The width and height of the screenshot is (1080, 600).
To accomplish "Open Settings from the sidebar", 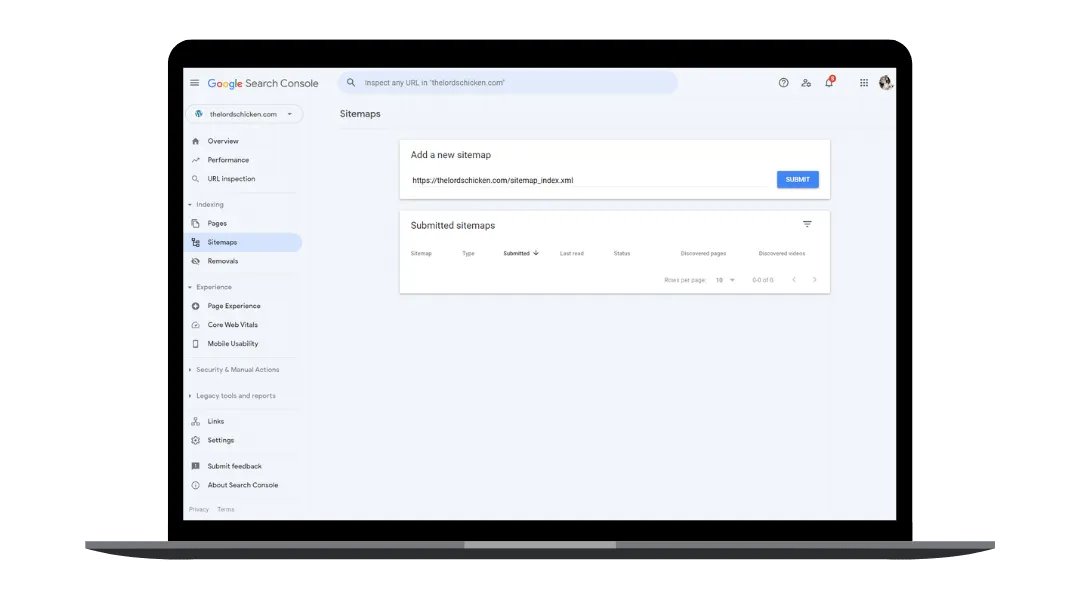I will pyautogui.click(x=220, y=440).
